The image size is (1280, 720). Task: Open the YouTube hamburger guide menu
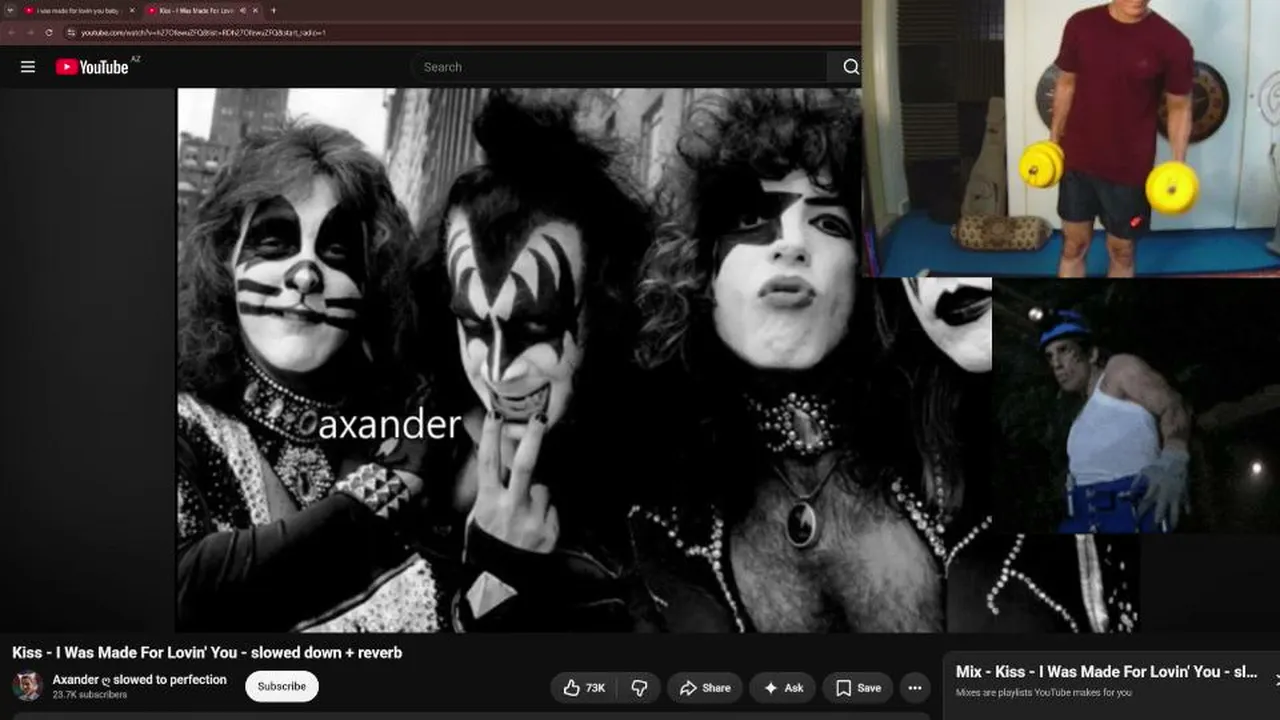click(x=28, y=67)
